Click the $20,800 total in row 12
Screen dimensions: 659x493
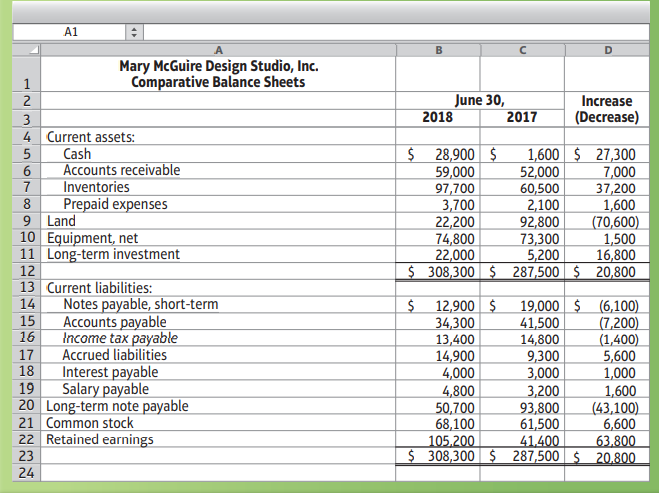pyautogui.click(x=605, y=272)
